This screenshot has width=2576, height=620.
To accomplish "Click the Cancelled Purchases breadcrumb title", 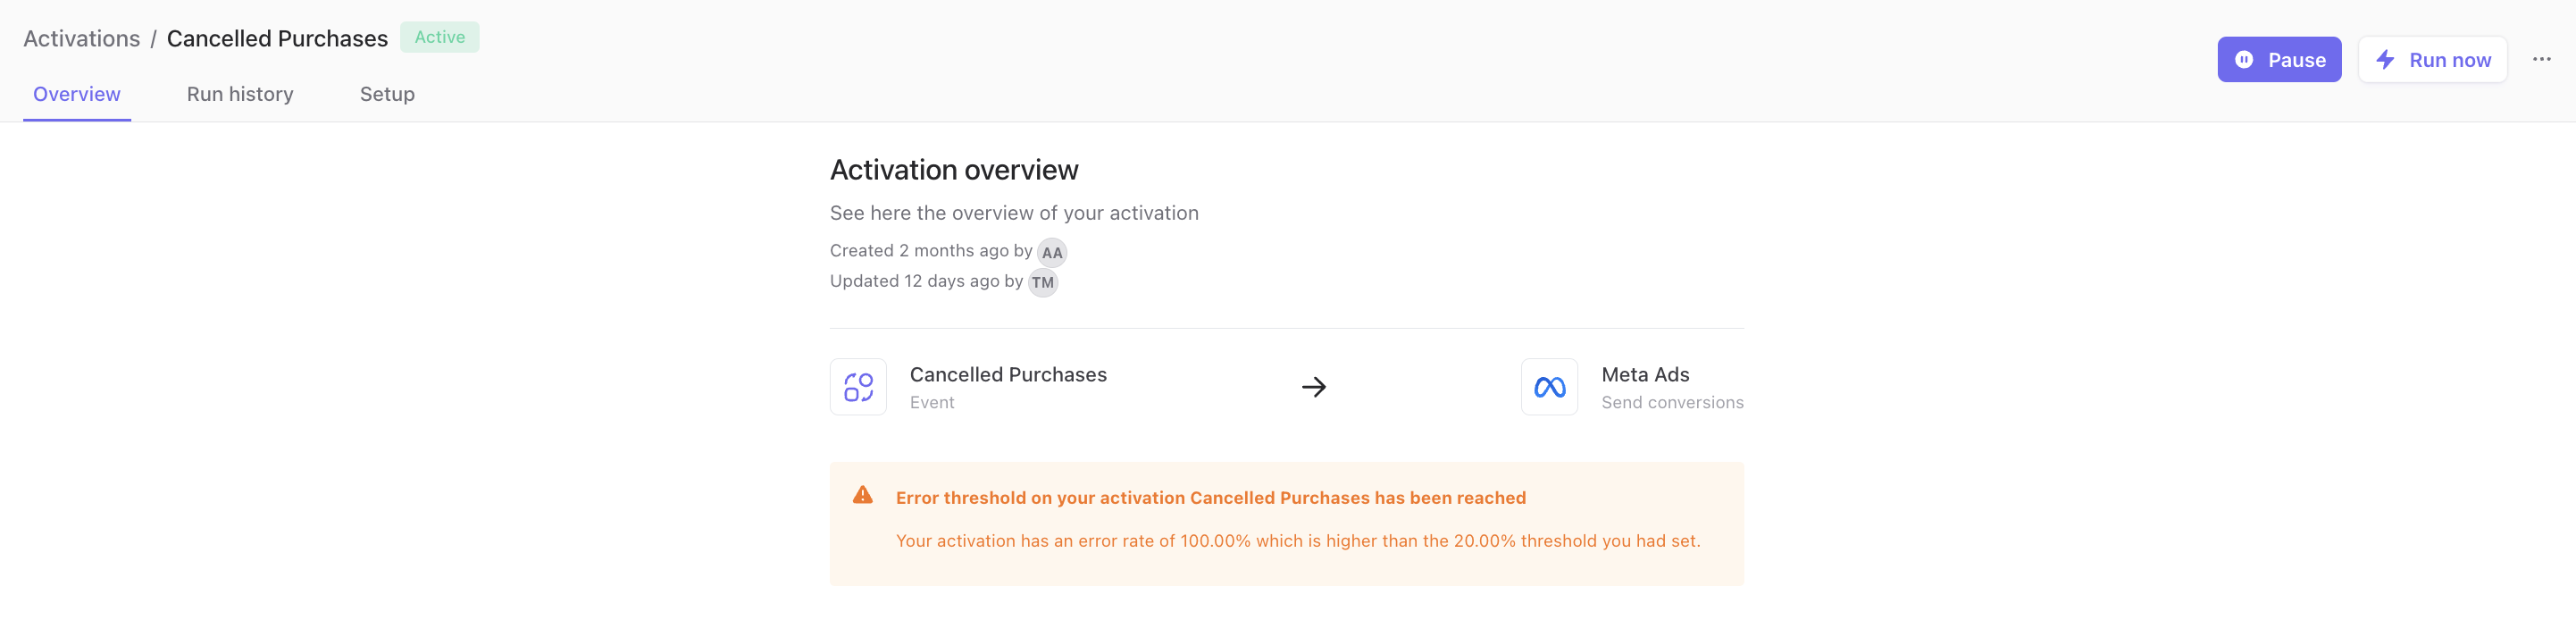I will click(277, 39).
